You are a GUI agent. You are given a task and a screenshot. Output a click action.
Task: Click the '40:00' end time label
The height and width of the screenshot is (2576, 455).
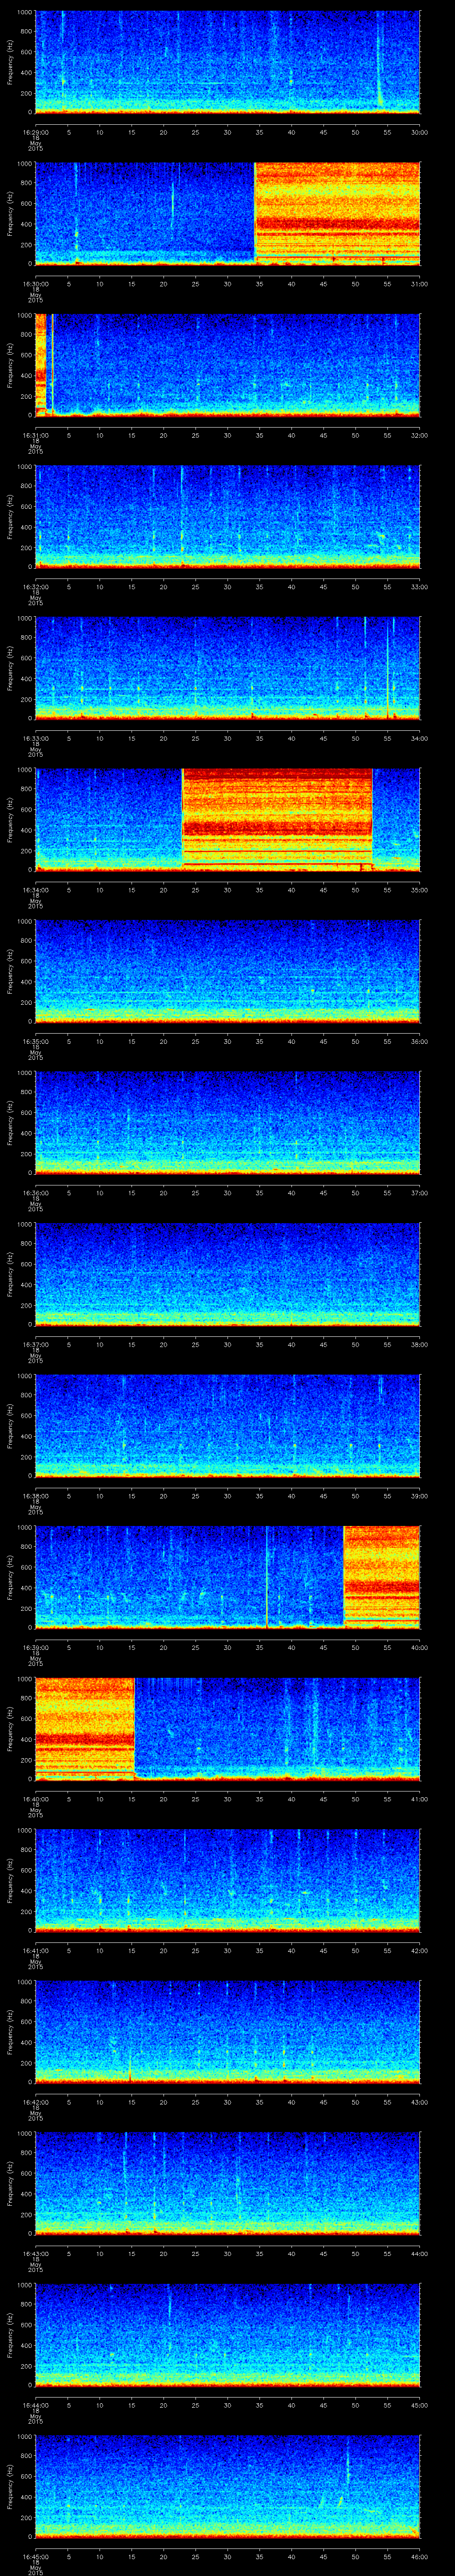pyautogui.click(x=419, y=1647)
